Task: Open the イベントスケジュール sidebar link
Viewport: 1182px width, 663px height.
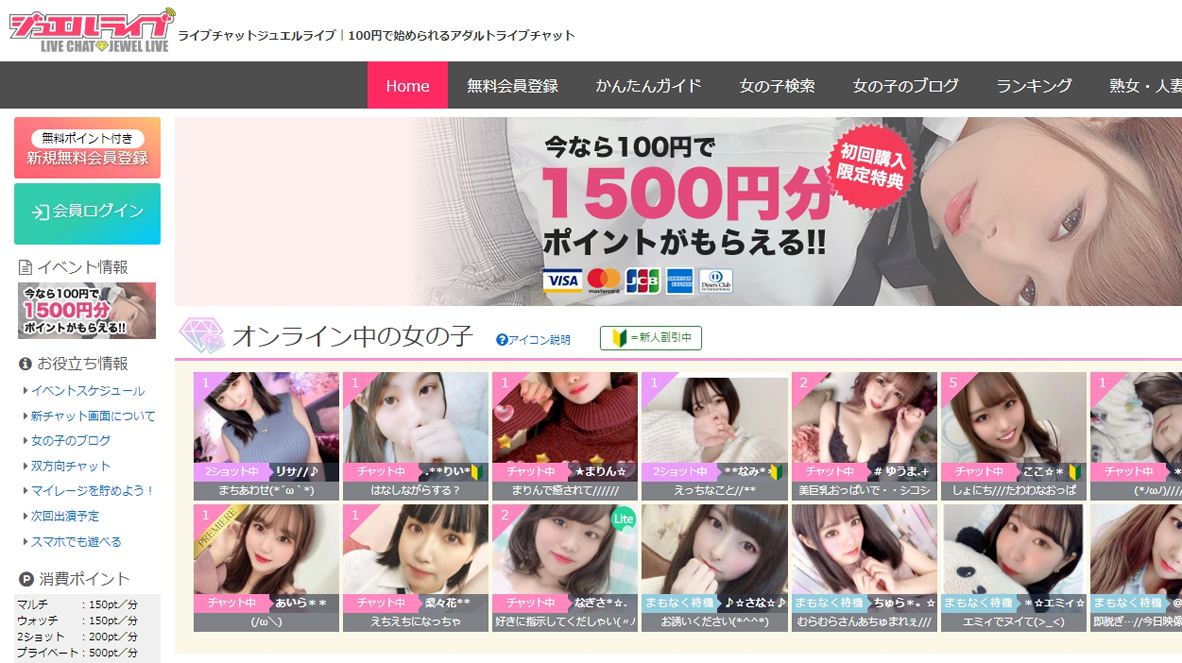Action: click(88, 391)
